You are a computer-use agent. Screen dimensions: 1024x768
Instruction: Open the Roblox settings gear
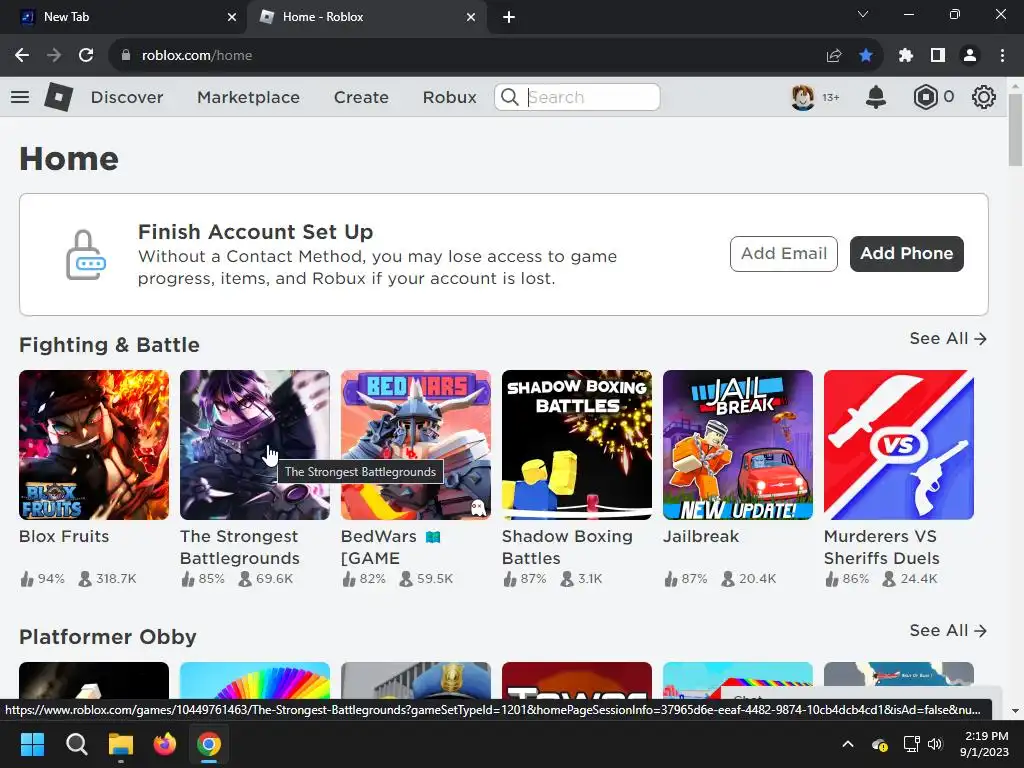coord(984,97)
